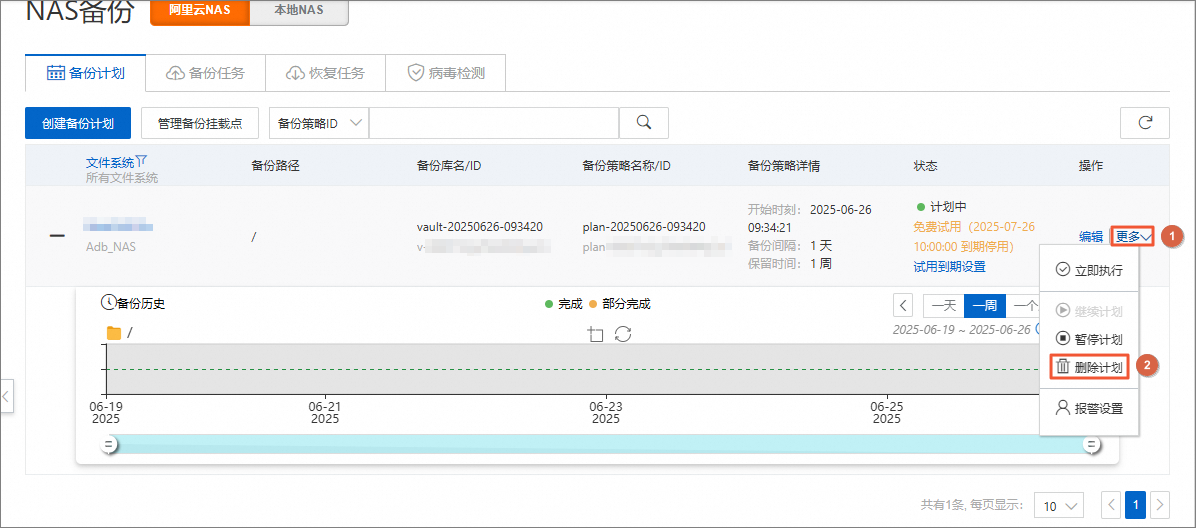Click left handle of the timeline range slider
This screenshot has height=528, width=1196.
tap(109, 444)
